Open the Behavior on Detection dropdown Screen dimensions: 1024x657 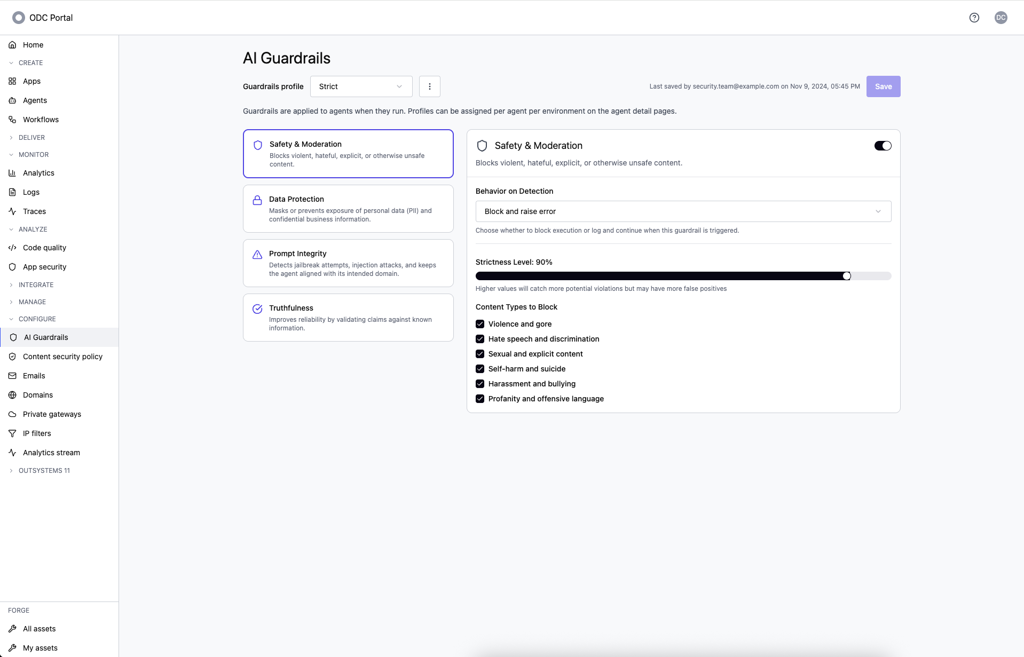tap(683, 212)
